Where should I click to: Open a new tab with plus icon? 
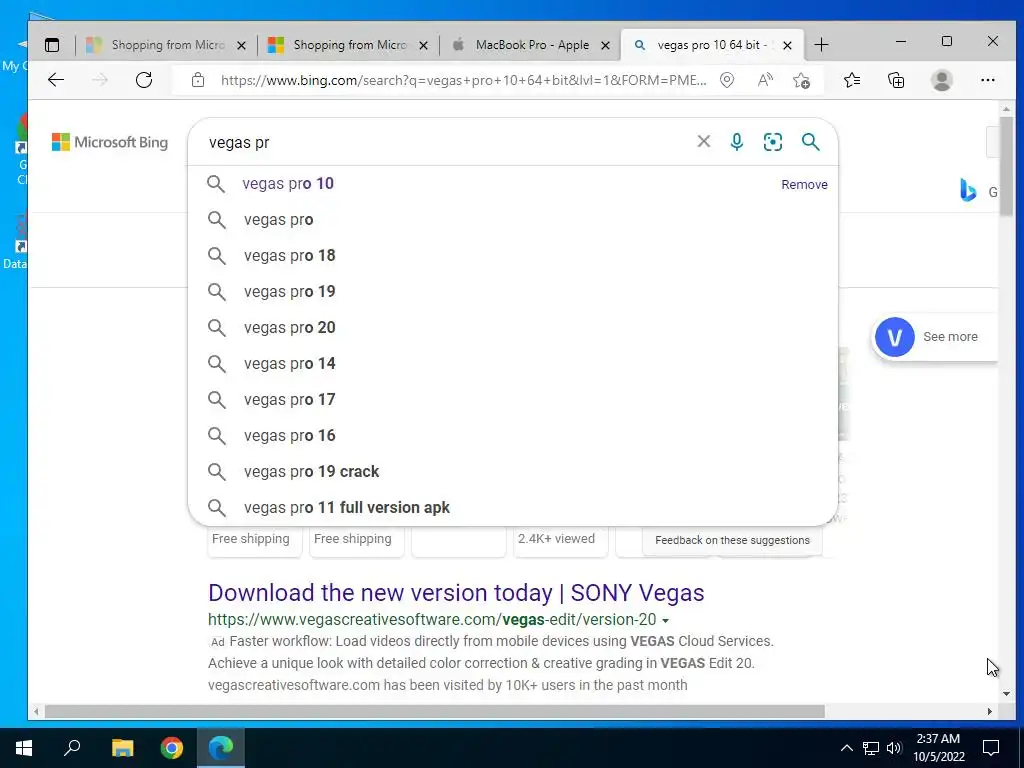[x=822, y=45]
